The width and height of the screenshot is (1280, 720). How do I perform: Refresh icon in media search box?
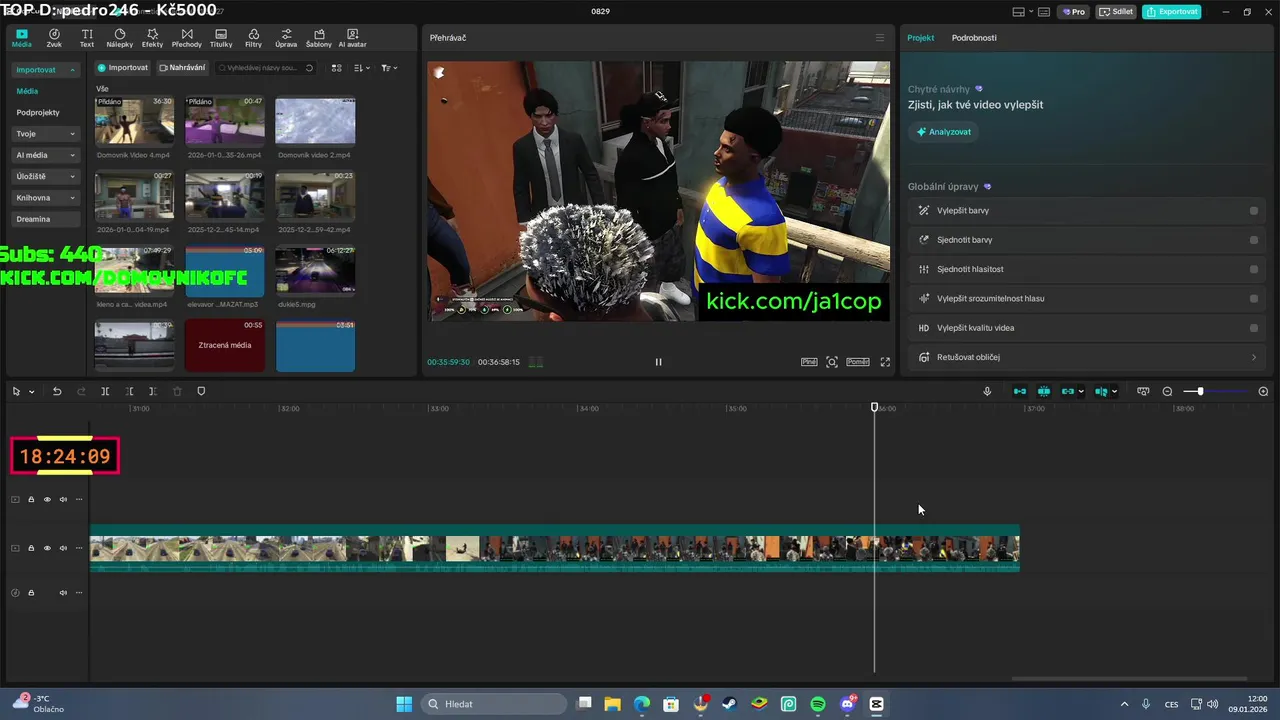click(309, 68)
